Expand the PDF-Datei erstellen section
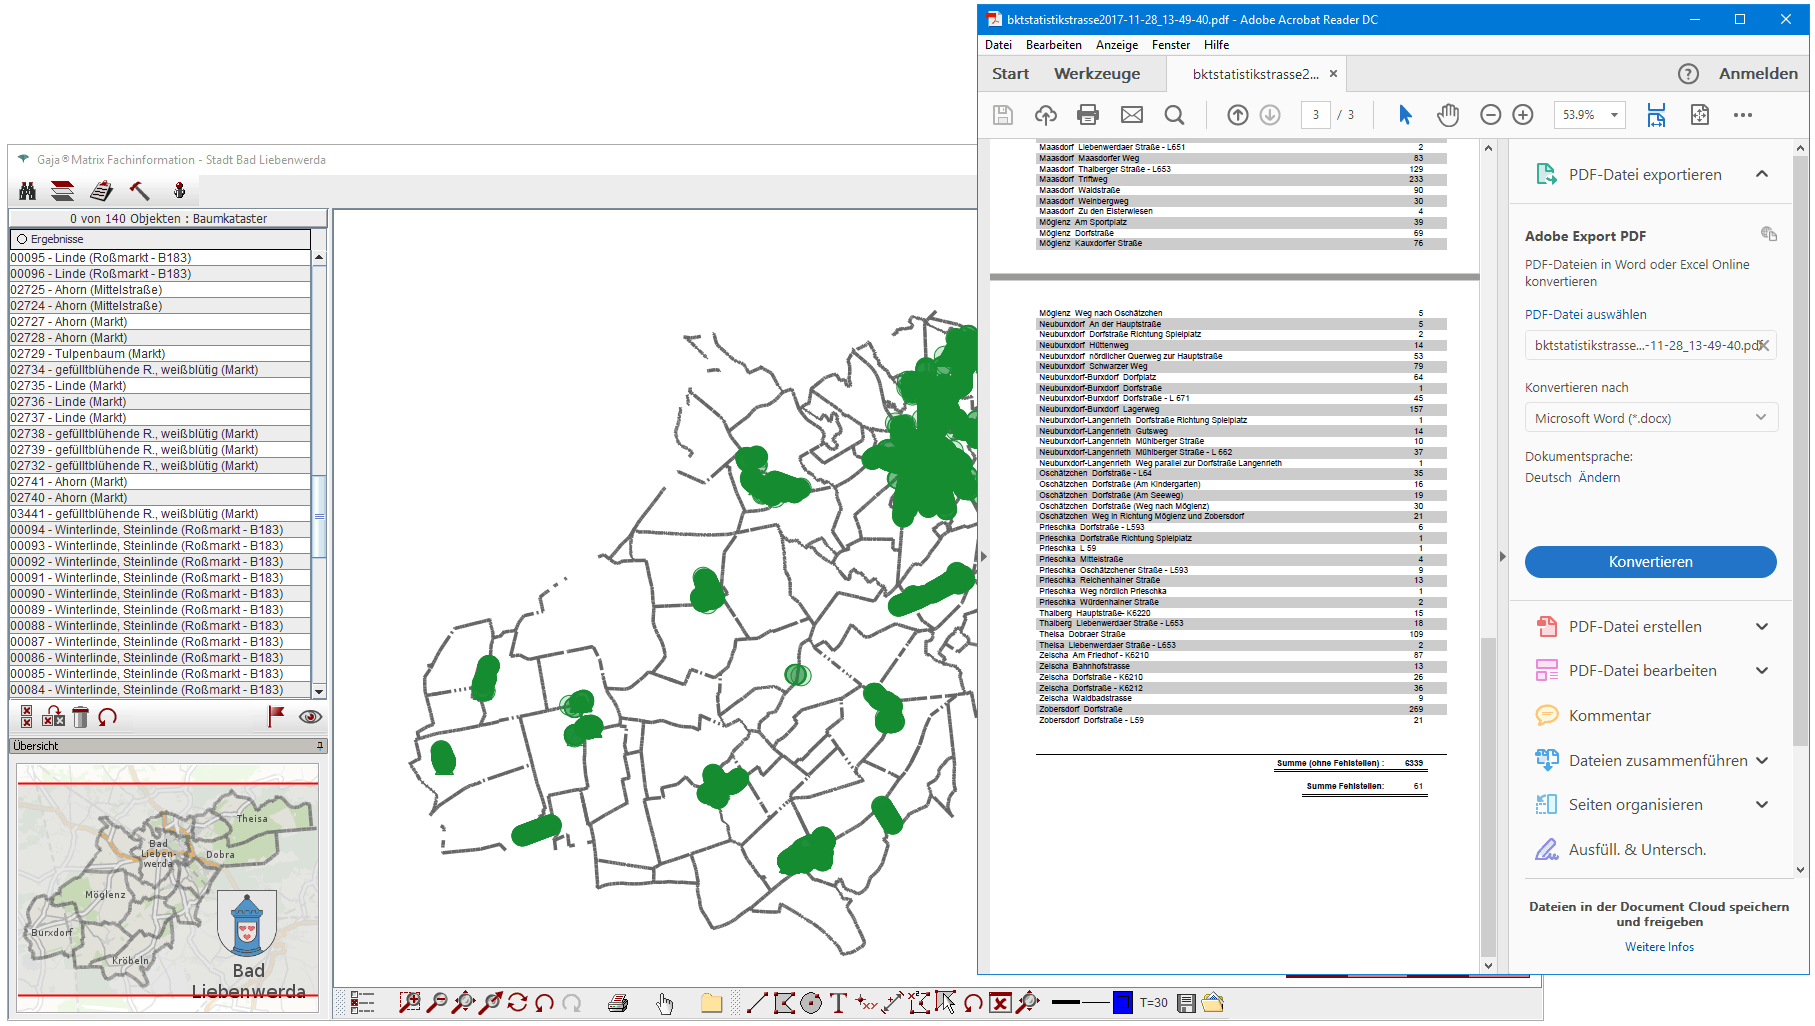Image resolution: width=1815 pixels, height=1026 pixels. 1761,627
